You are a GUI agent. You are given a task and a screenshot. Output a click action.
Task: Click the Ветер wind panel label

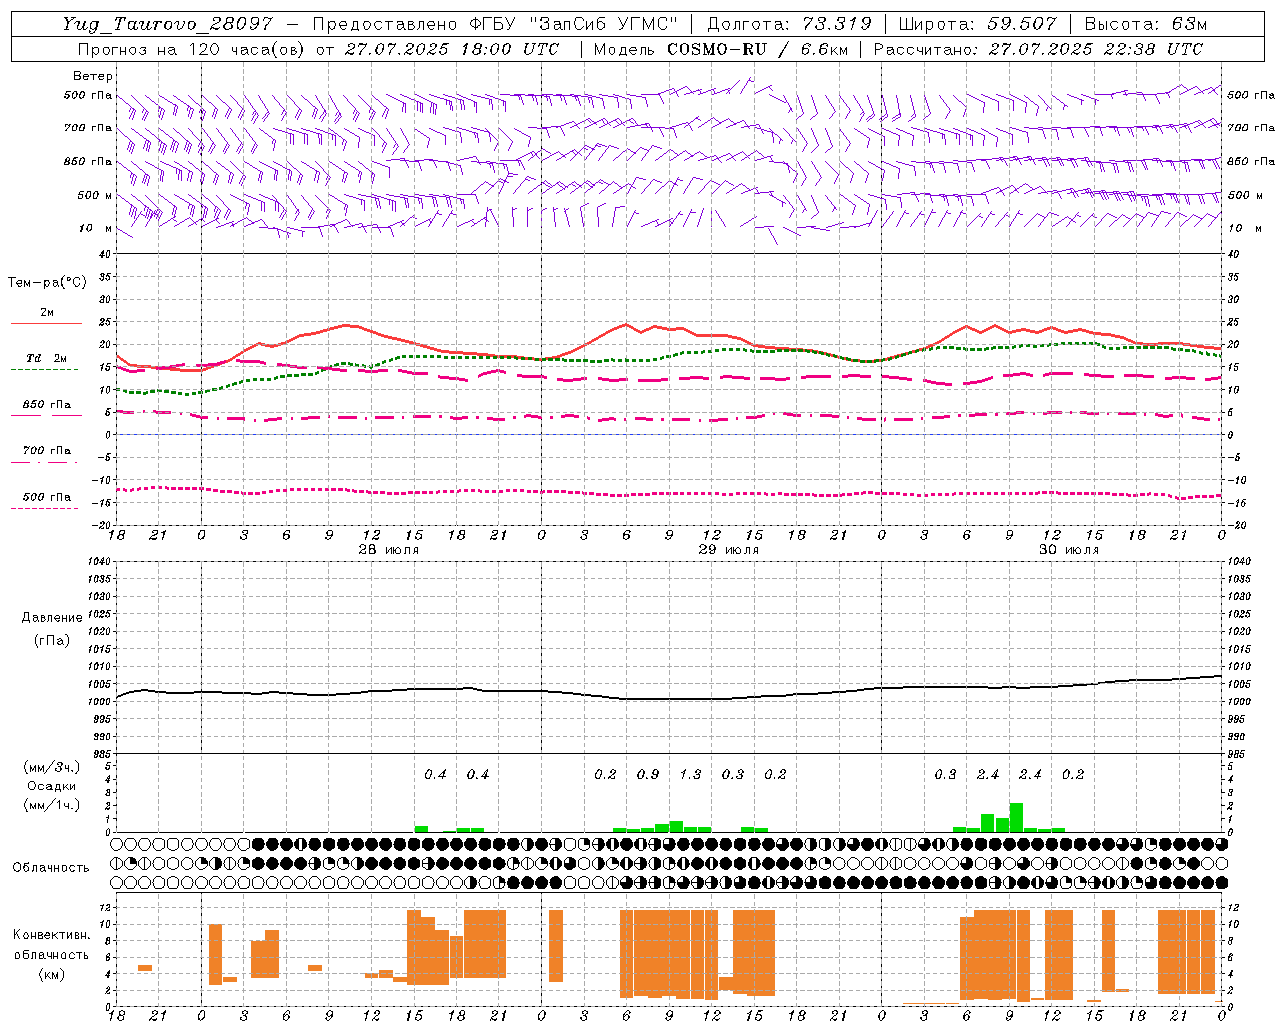coord(93,76)
